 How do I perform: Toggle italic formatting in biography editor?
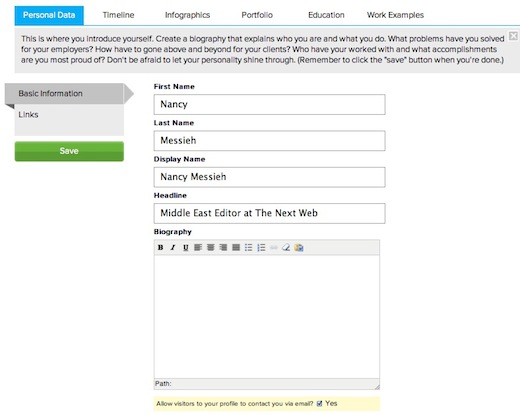[x=173, y=247]
